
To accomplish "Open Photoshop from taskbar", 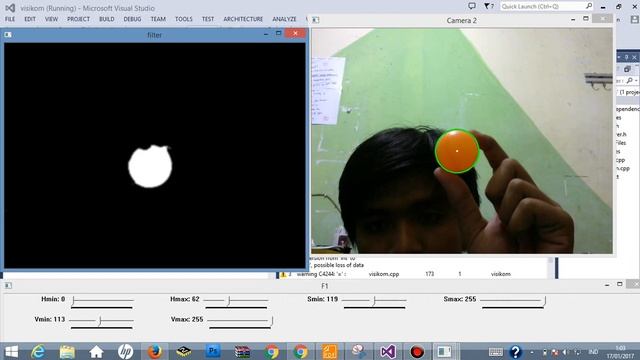I will pos(213,351).
